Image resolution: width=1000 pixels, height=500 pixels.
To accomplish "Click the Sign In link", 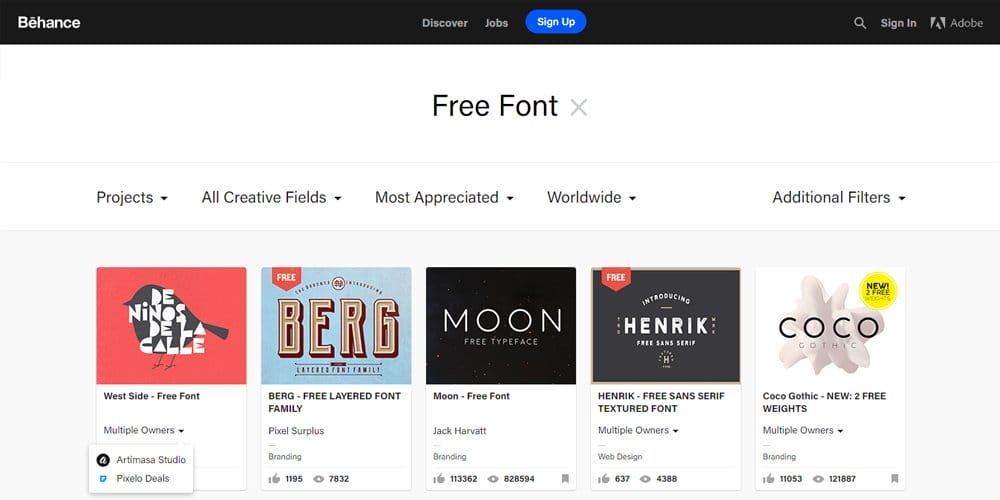I will coord(899,23).
